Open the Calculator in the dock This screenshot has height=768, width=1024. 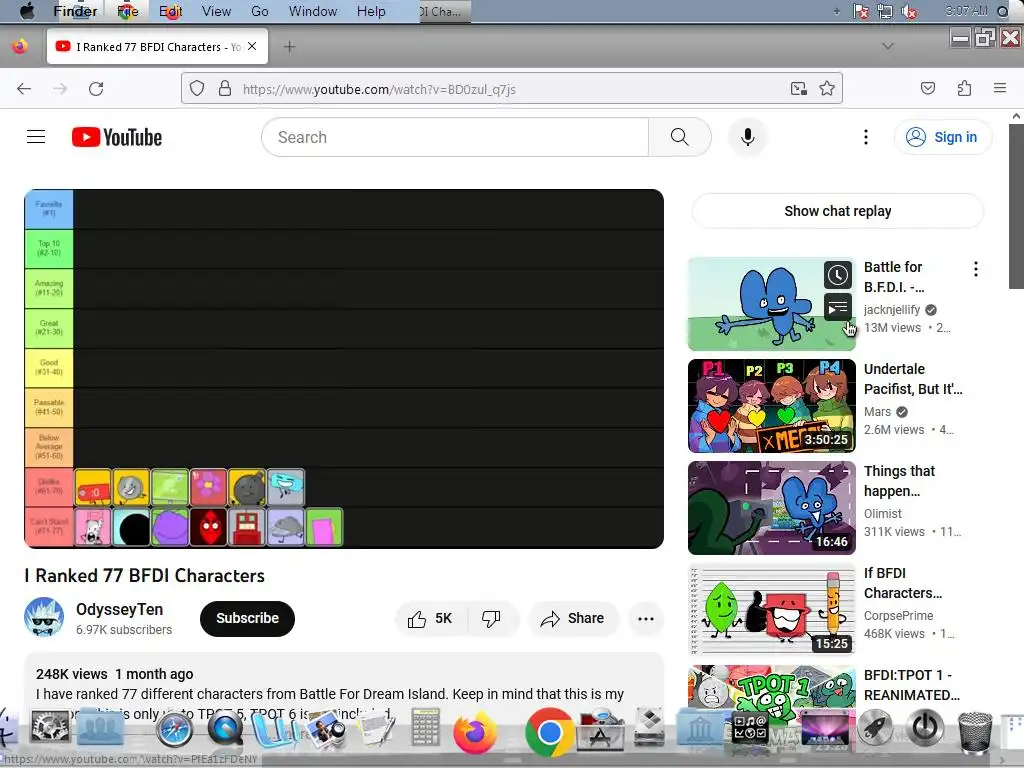point(425,727)
